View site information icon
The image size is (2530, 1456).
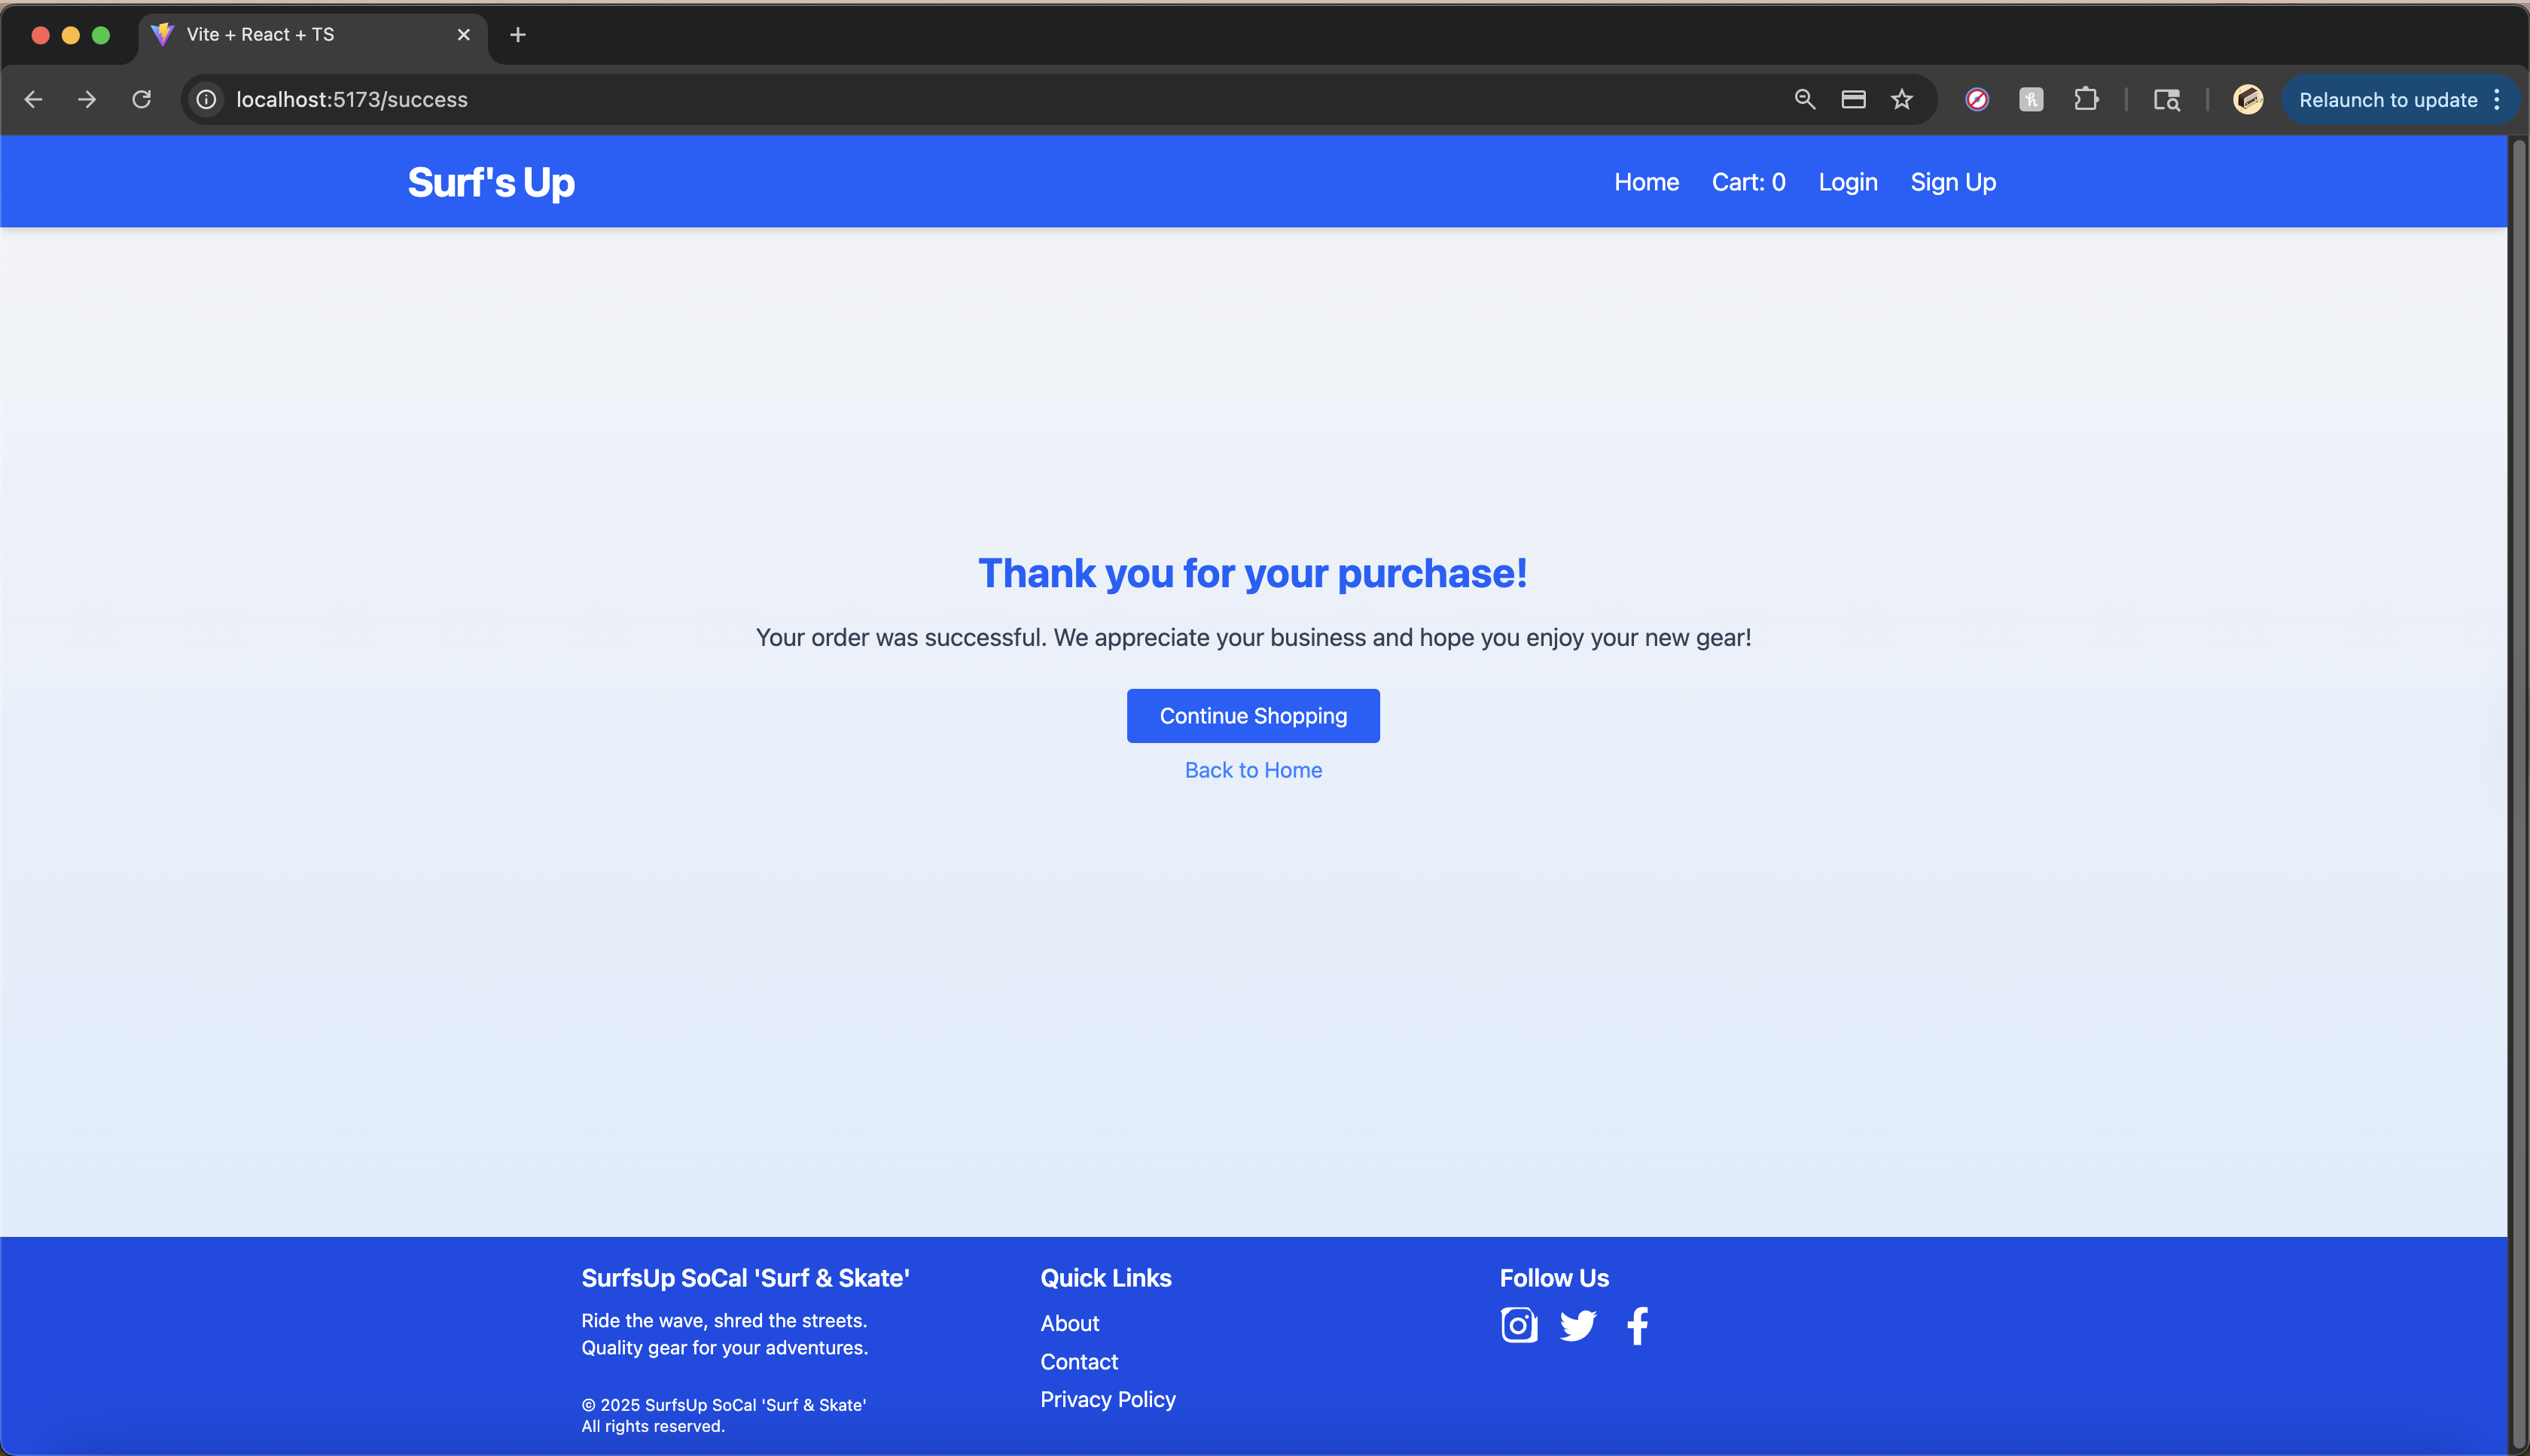(206, 99)
